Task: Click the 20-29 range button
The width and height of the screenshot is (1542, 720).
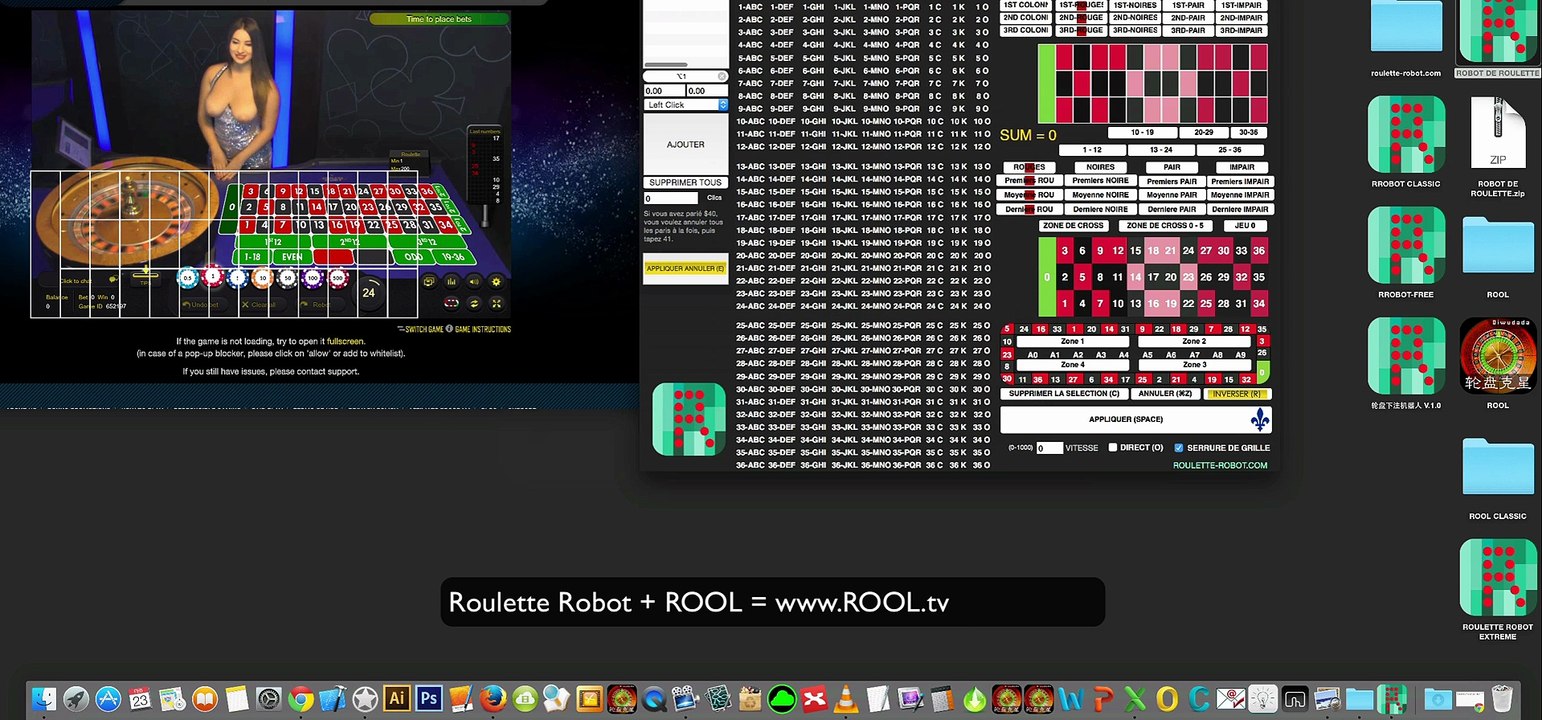Action: 1203,132
